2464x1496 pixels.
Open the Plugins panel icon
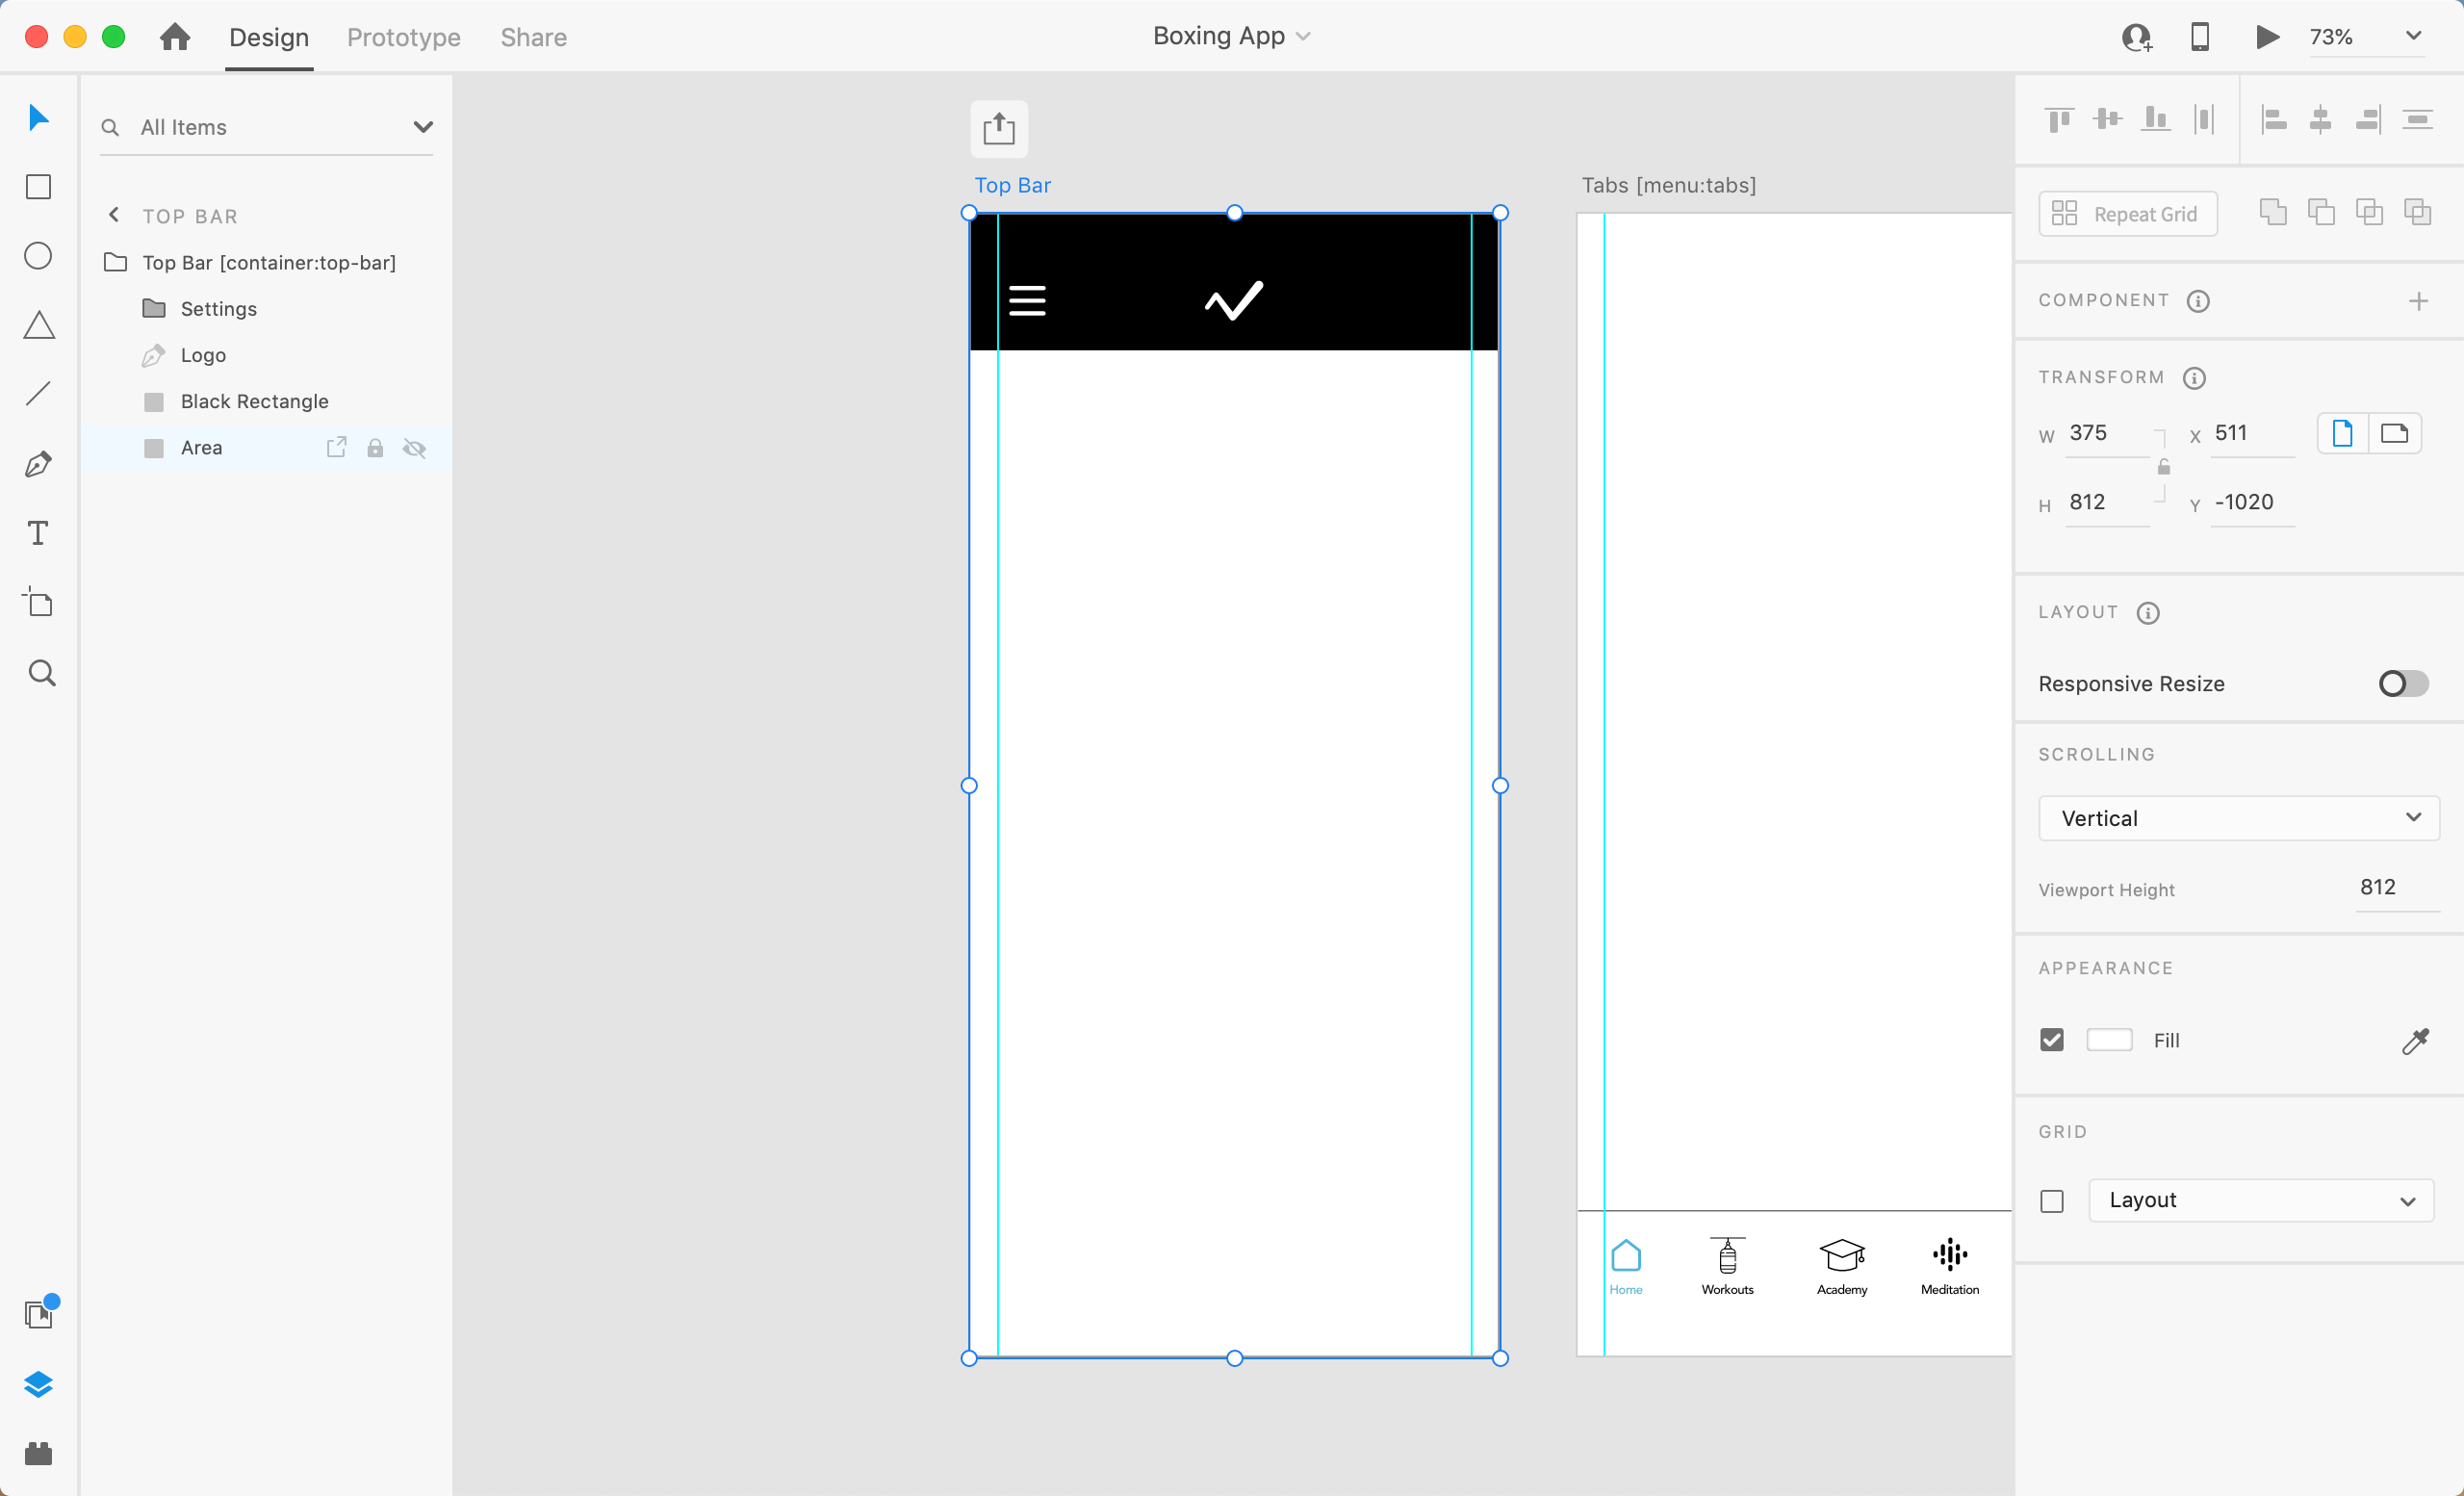(38, 1453)
